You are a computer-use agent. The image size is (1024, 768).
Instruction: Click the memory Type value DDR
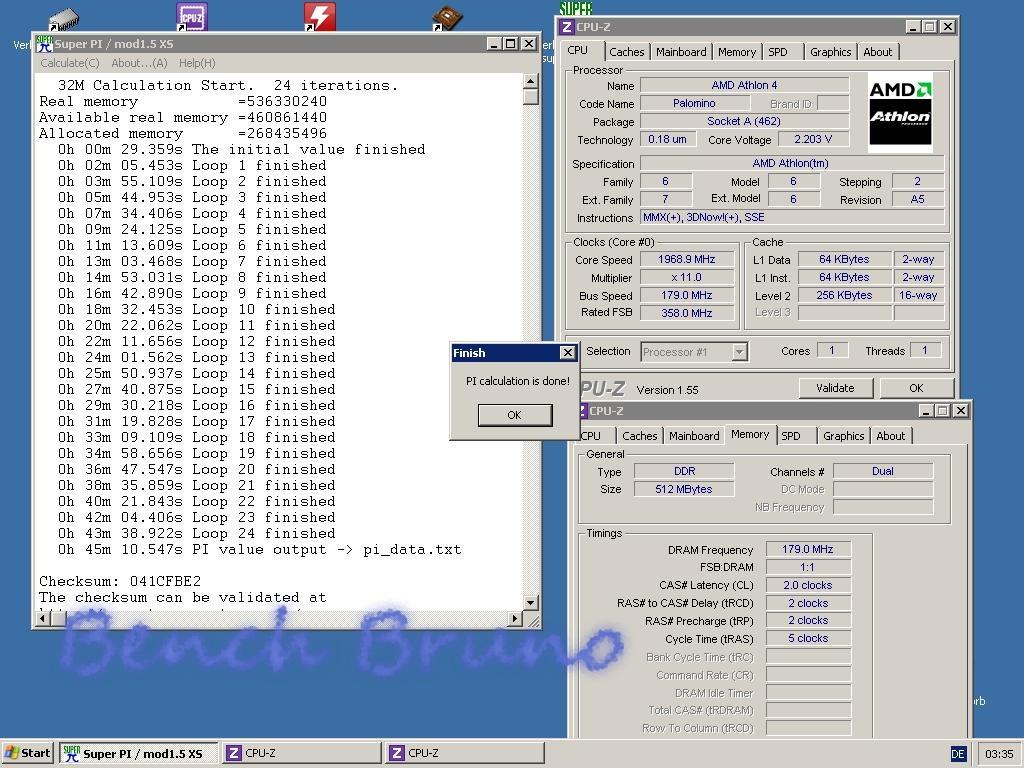[684, 471]
